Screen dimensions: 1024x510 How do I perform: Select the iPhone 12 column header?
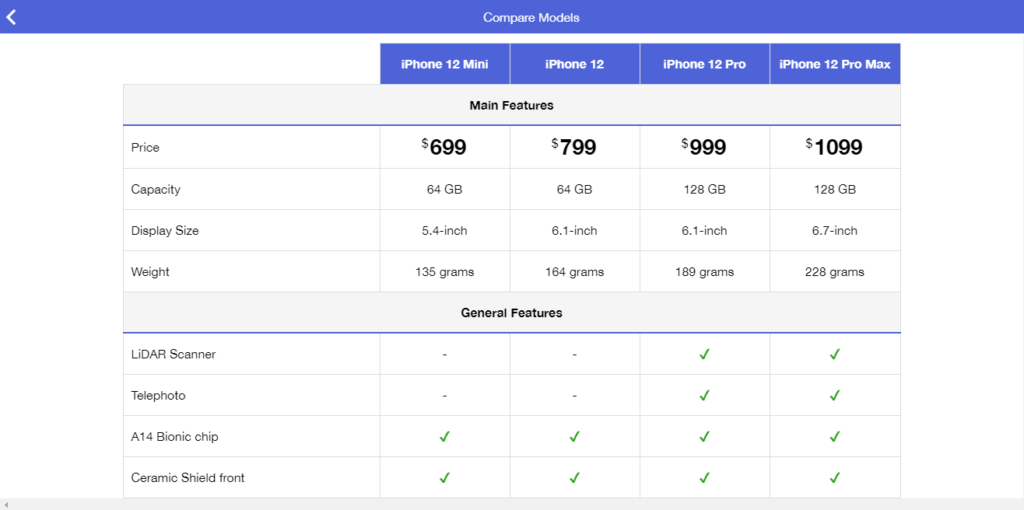(x=575, y=64)
